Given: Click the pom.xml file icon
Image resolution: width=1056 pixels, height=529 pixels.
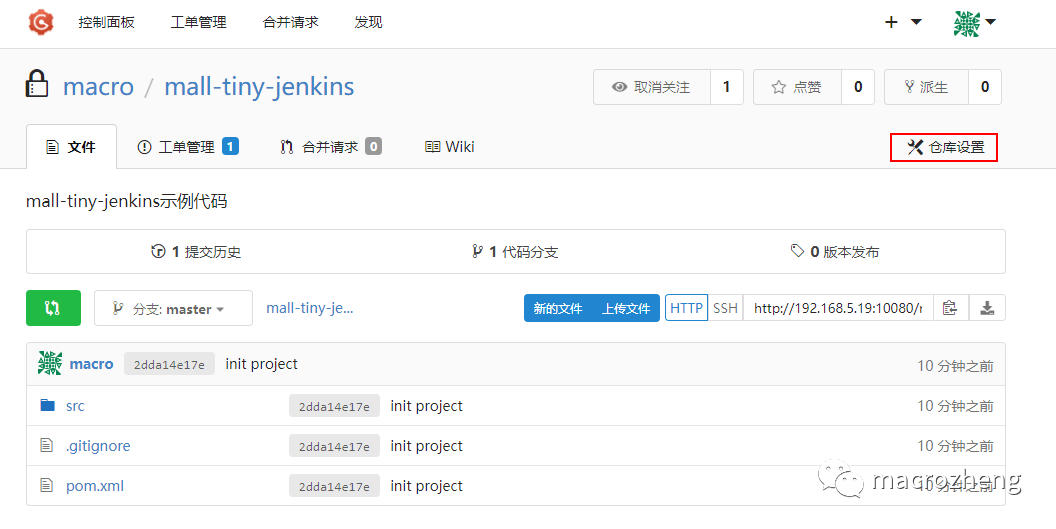Looking at the screenshot, I should [46, 485].
